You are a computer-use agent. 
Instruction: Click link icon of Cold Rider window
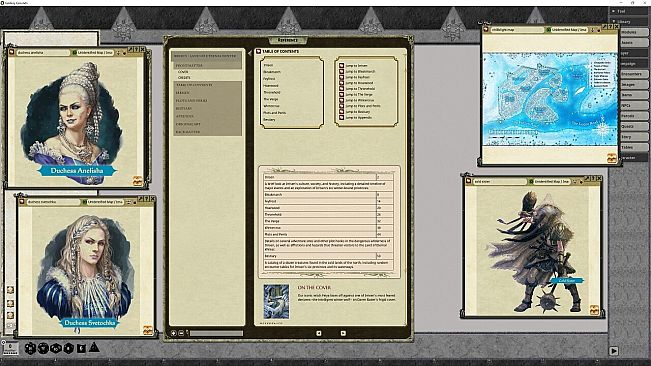pyautogui.click(x=469, y=181)
